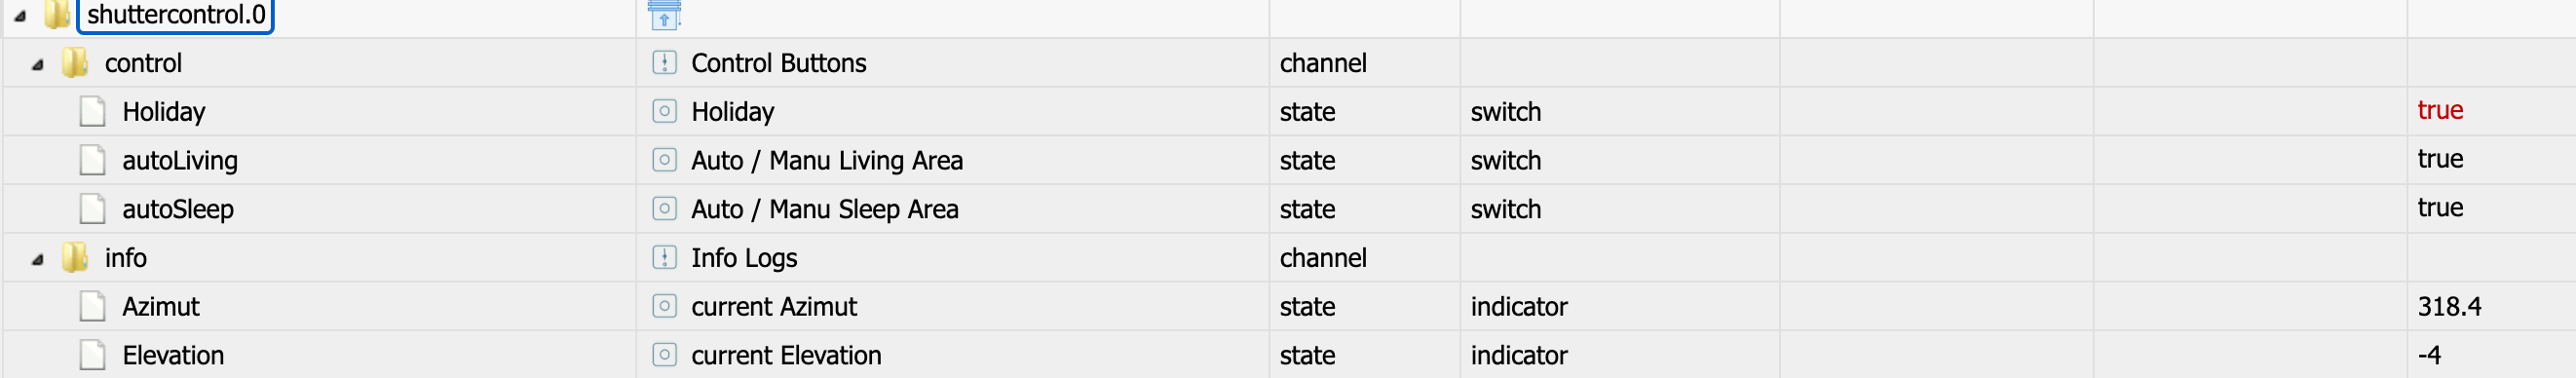Click the Azimut value 318.4
The height and width of the screenshot is (378, 2576).
[x=2449, y=307]
